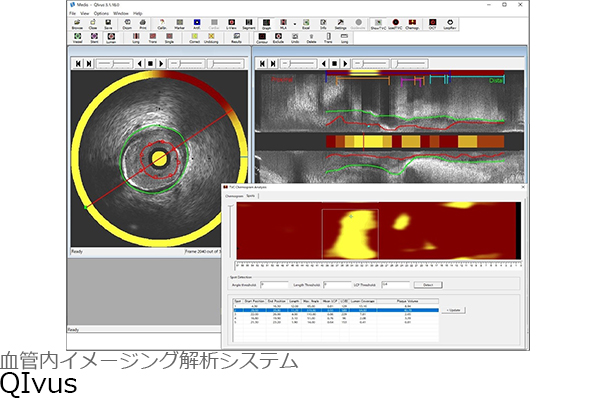The width and height of the screenshot is (600, 400).
Task: Click the Undolong toolbar icon
Action: click(211, 38)
